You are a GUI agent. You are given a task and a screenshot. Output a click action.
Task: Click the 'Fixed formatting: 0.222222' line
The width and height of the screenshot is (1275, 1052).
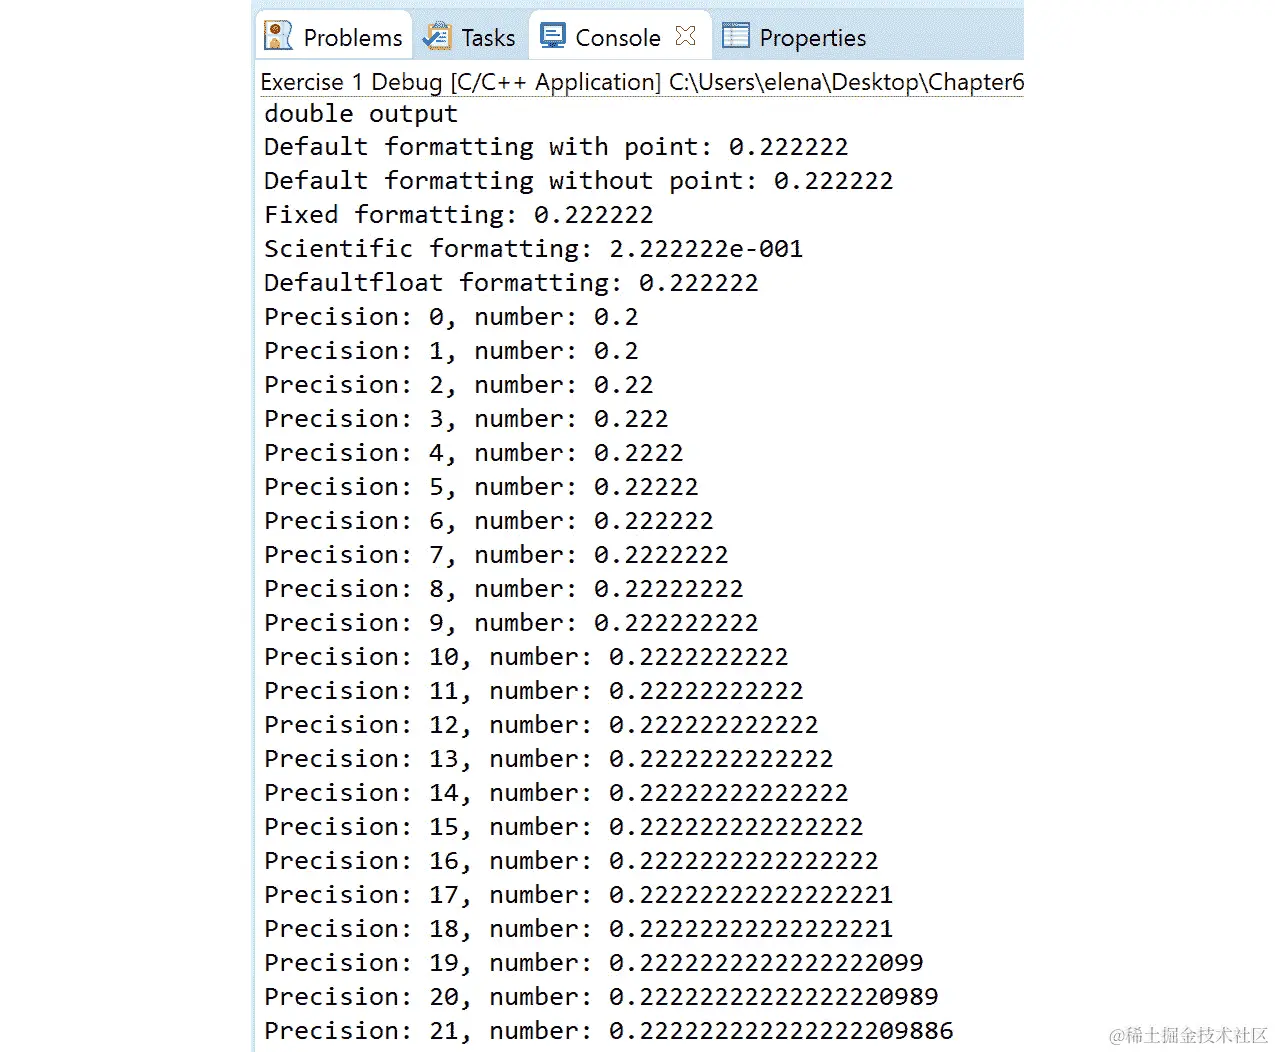click(x=459, y=215)
